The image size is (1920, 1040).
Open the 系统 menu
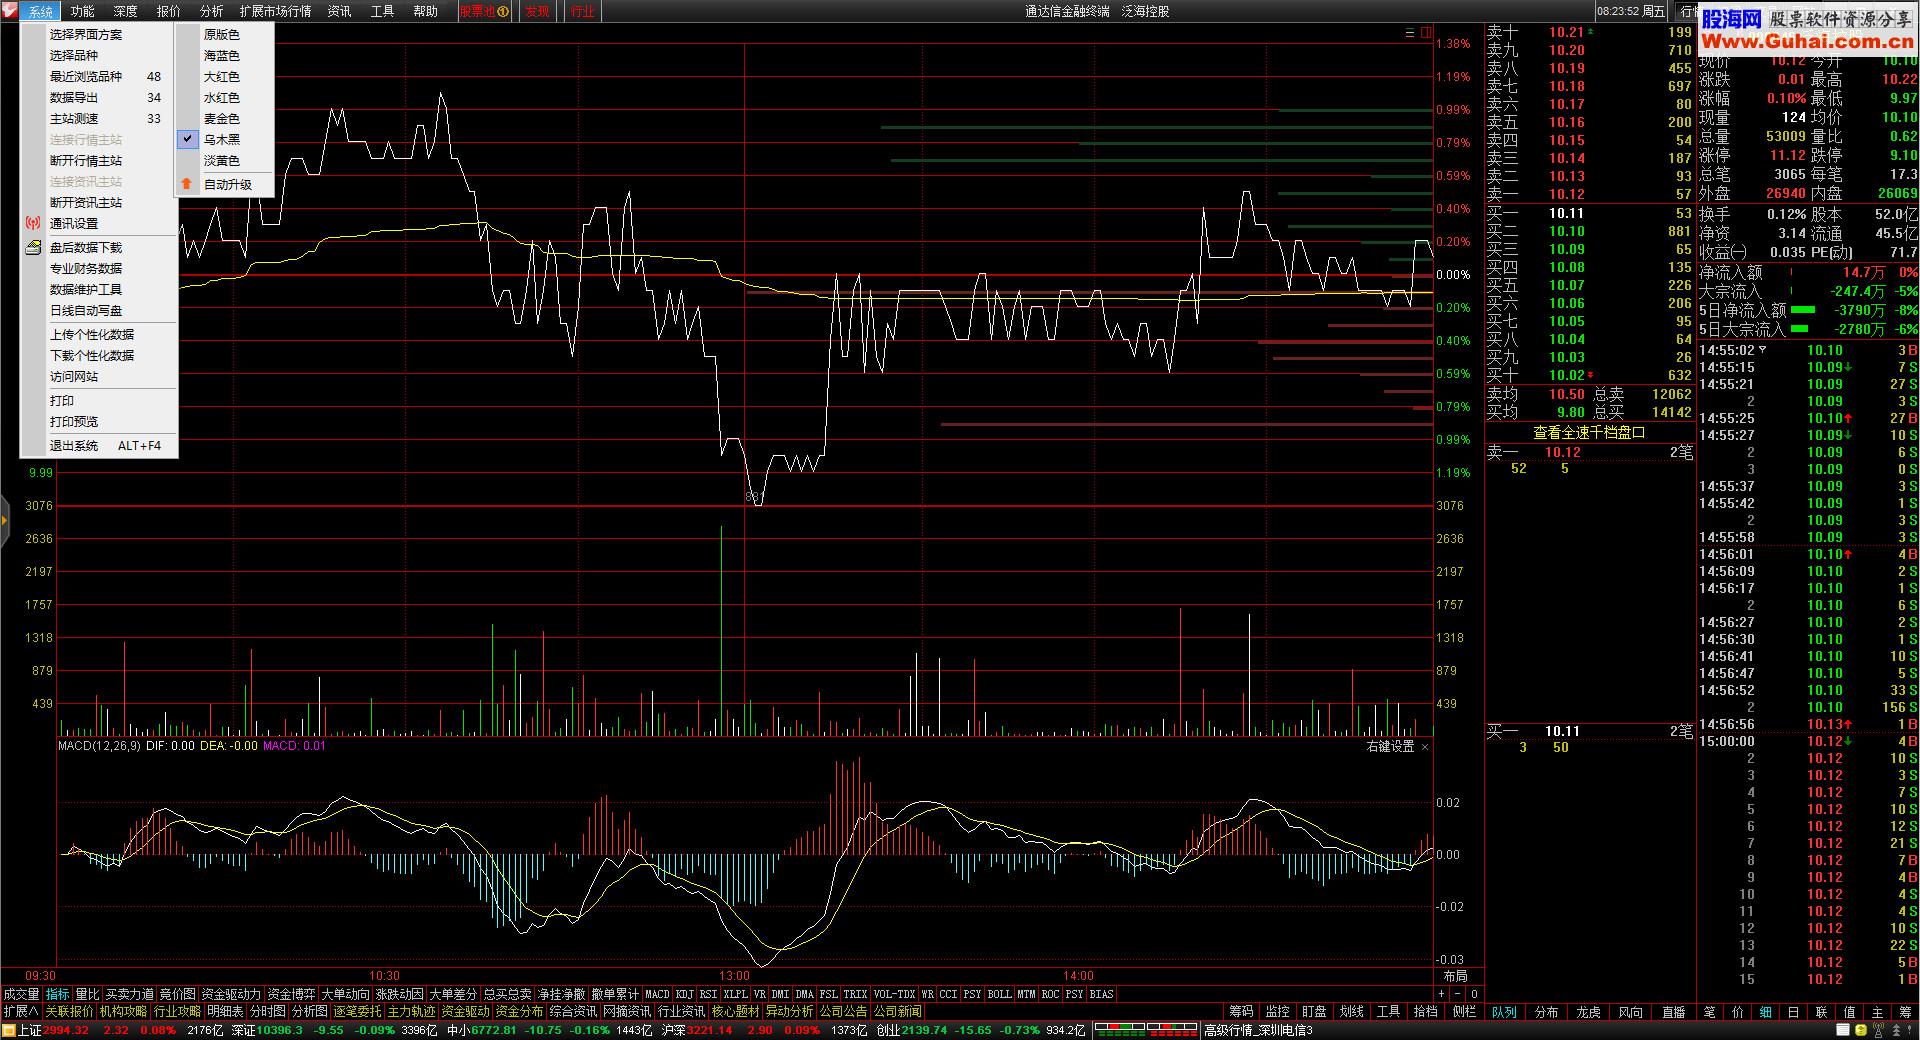click(x=41, y=11)
